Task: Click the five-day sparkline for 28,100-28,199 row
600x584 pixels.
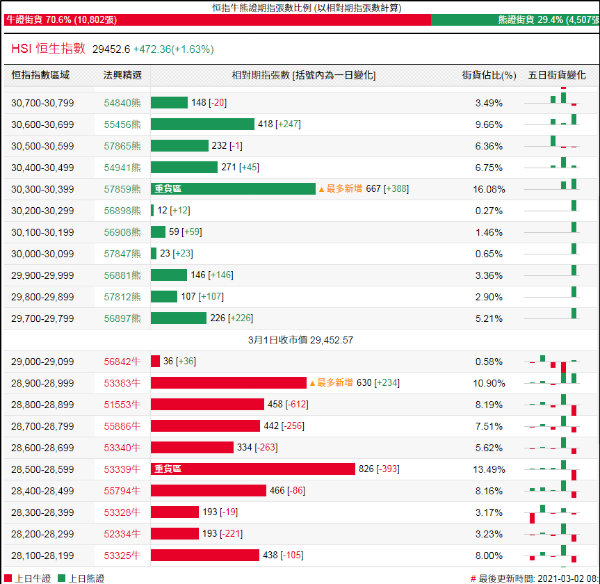Action: tap(552, 555)
